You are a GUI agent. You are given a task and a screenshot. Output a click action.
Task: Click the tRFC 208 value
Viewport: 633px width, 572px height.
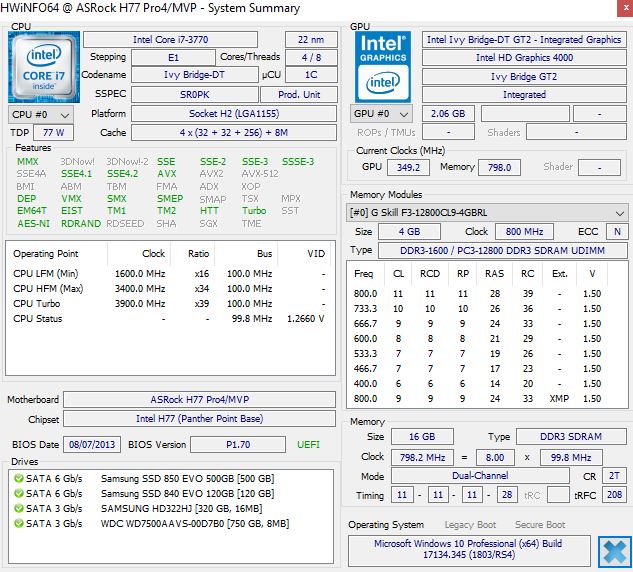pos(614,495)
